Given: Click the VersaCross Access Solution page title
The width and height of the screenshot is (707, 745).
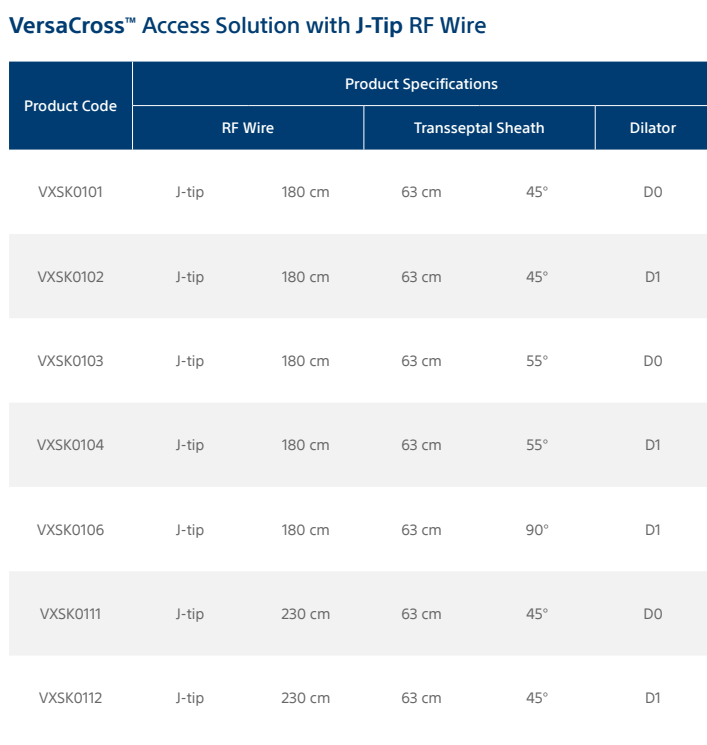Looking at the screenshot, I should coord(247,26).
